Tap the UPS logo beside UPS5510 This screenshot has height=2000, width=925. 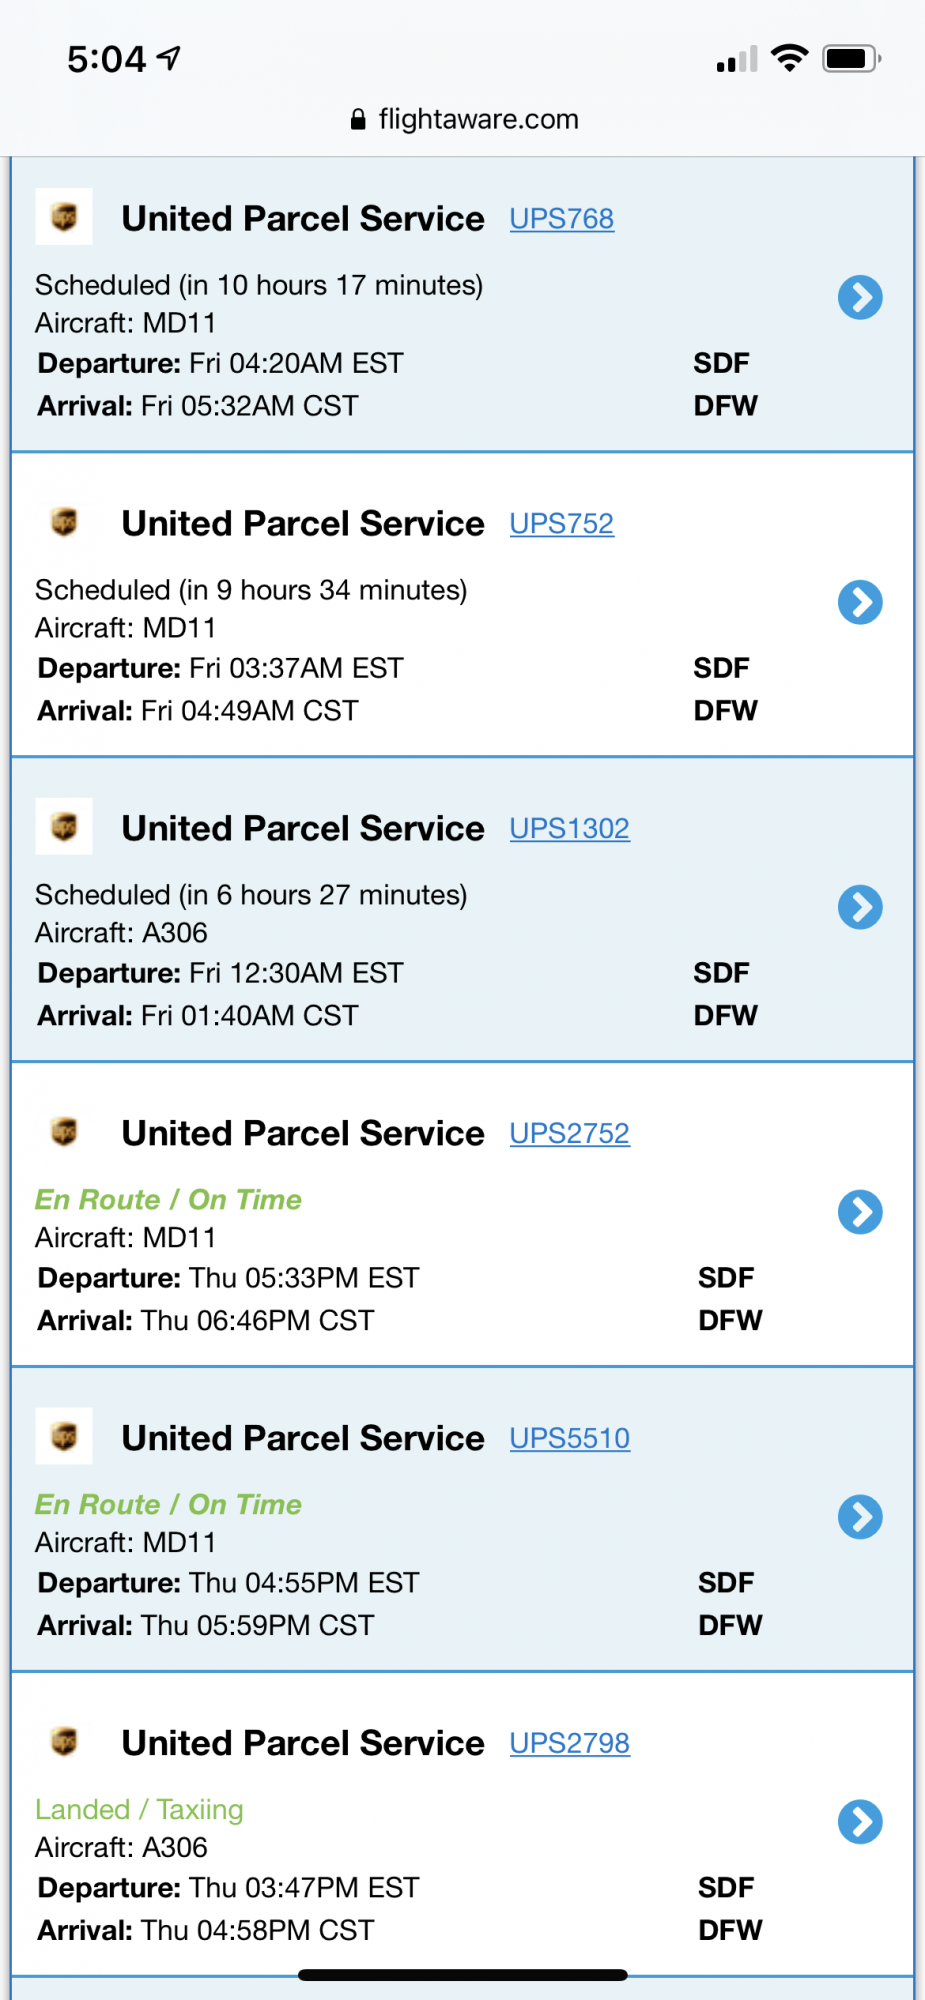click(x=64, y=1437)
